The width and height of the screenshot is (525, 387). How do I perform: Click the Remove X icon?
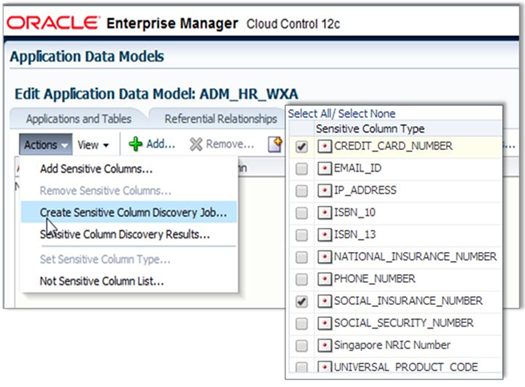tap(196, 145)
